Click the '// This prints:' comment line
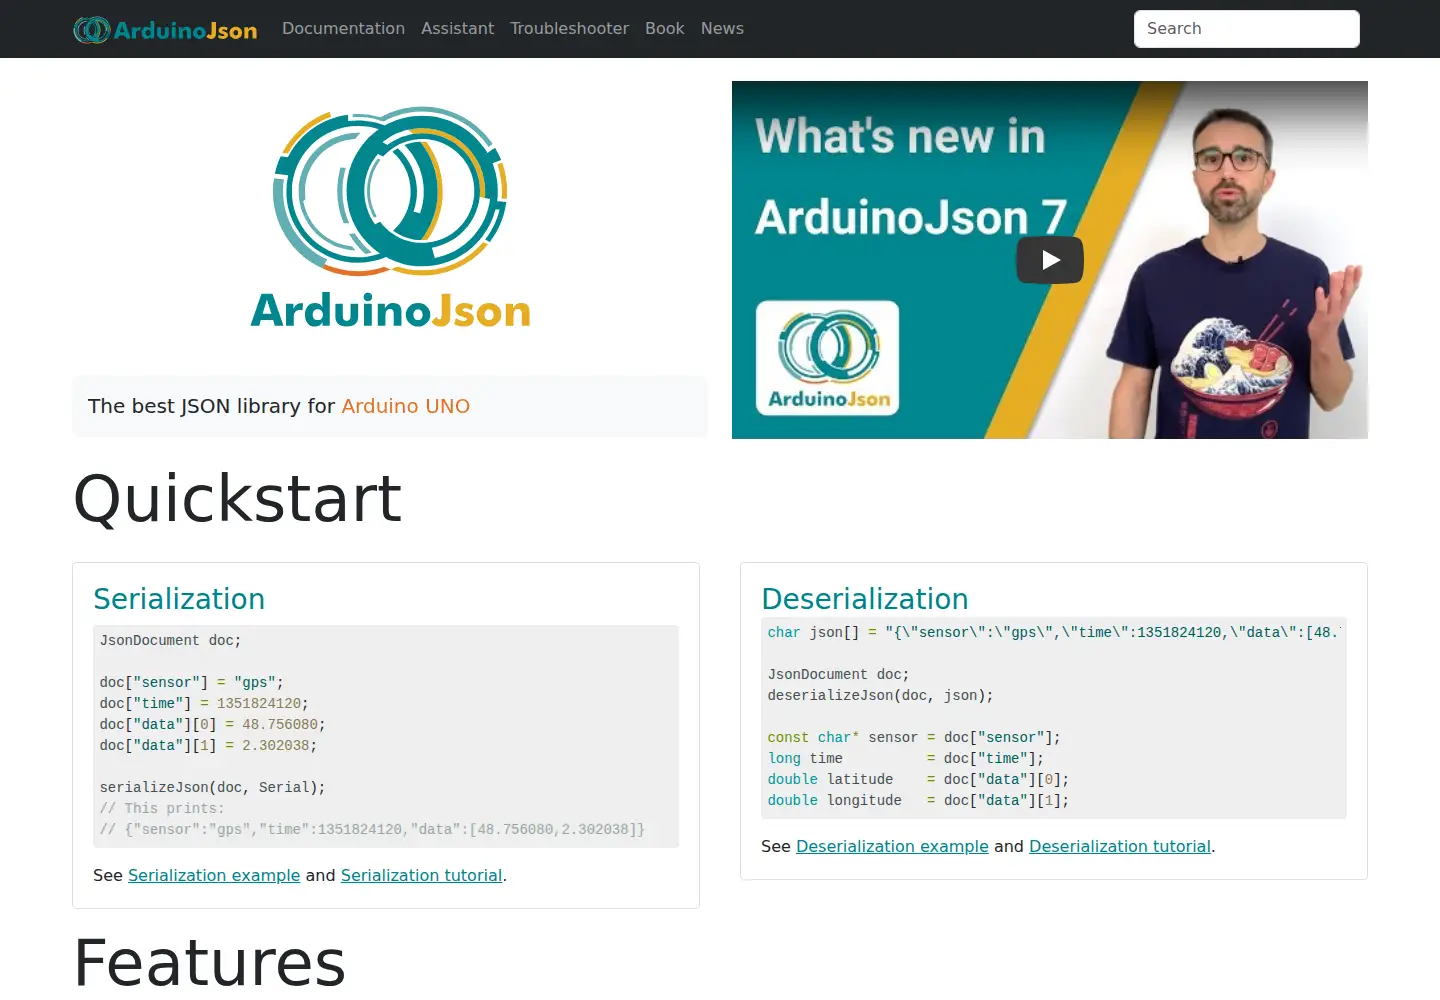 click(x=162, y=808)
